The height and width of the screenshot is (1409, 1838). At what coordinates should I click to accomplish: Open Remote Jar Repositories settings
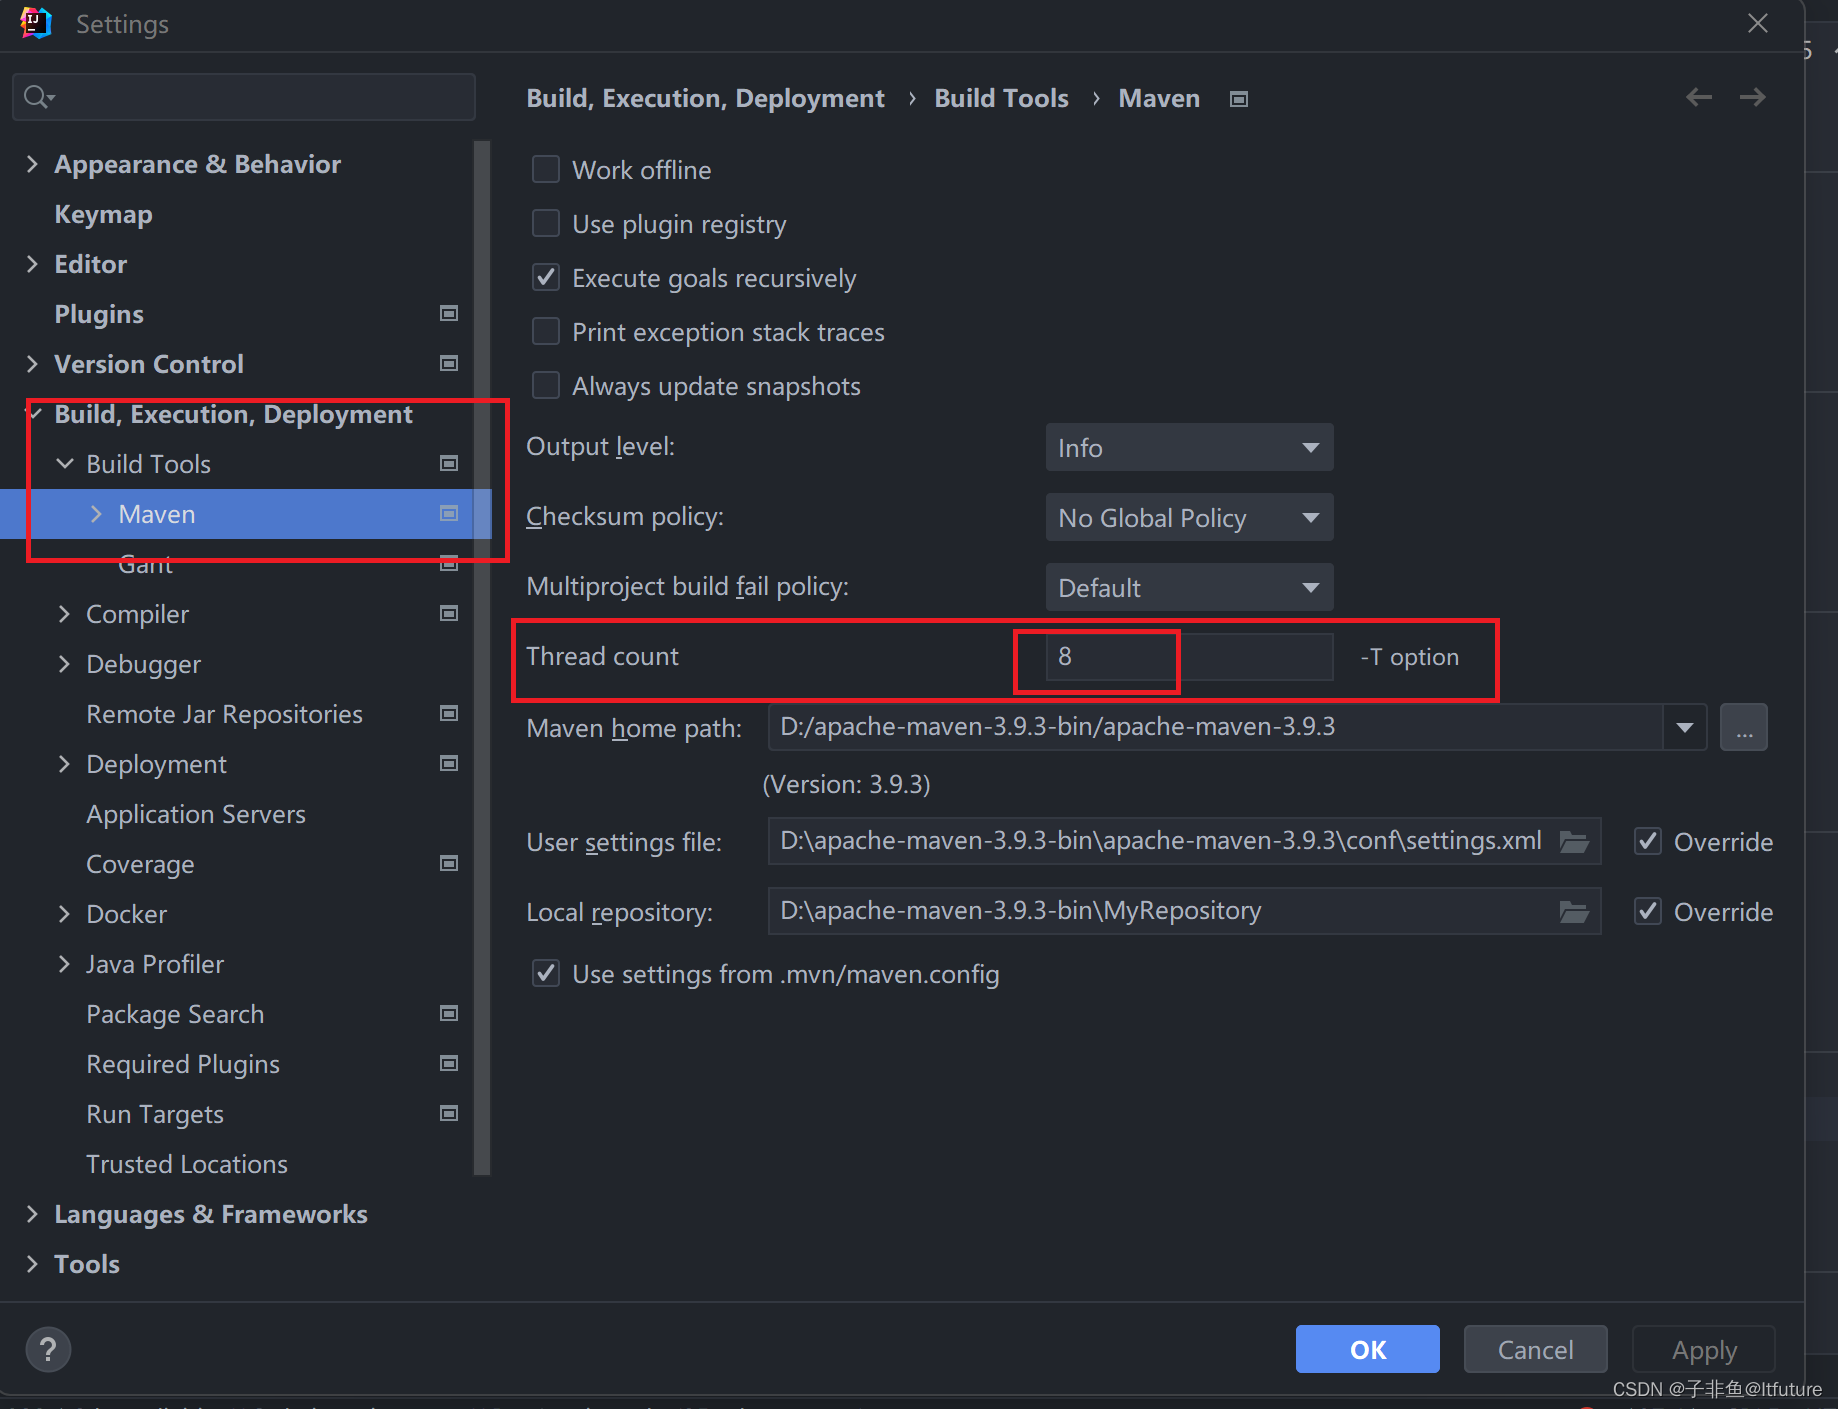click(224, 714)
